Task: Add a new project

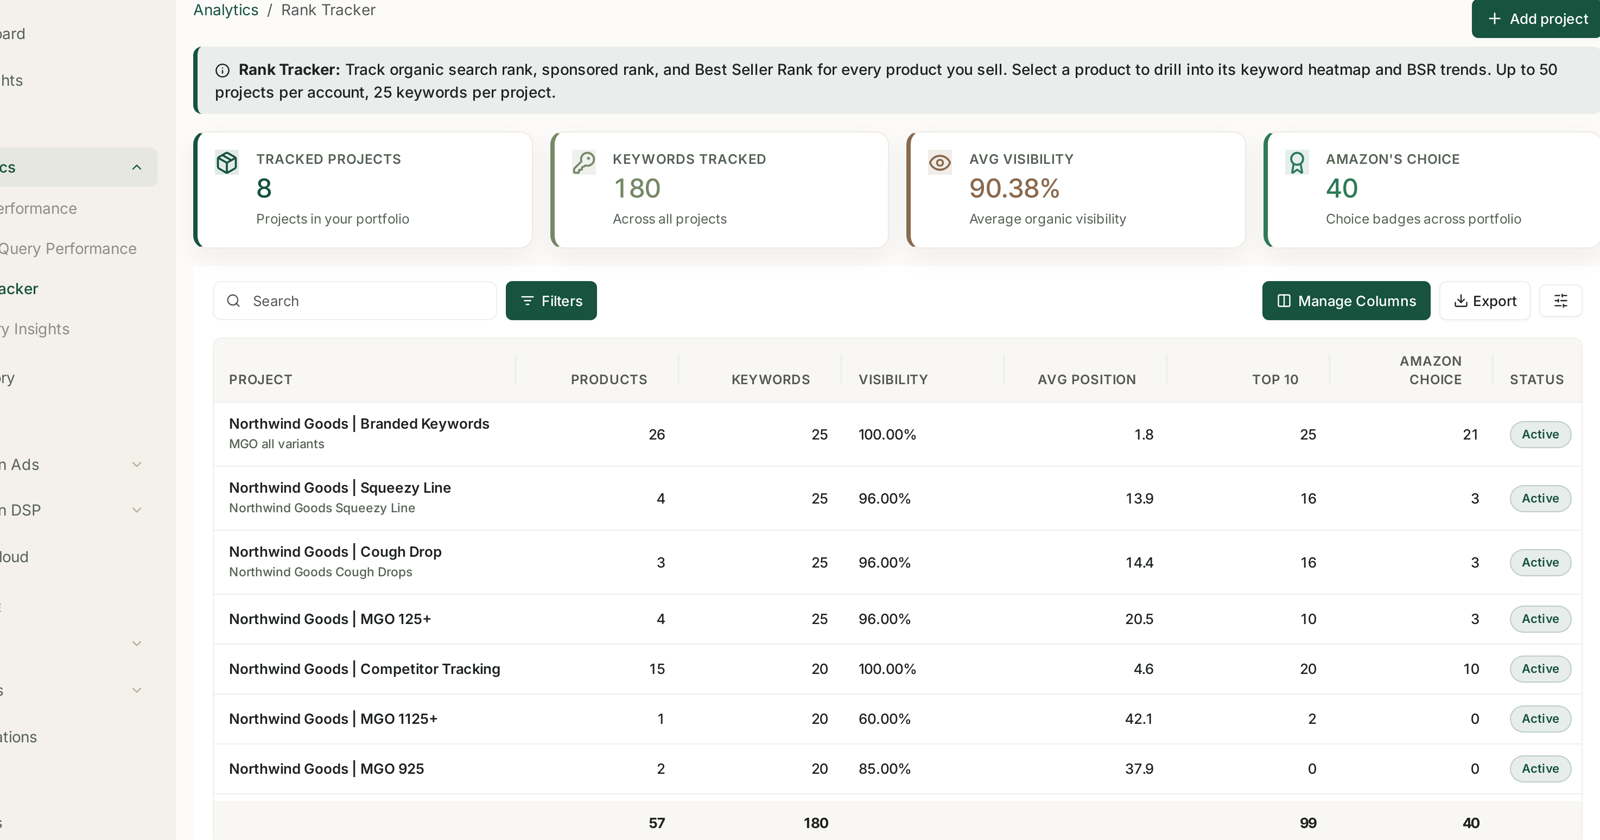Action: (1537, 19)
